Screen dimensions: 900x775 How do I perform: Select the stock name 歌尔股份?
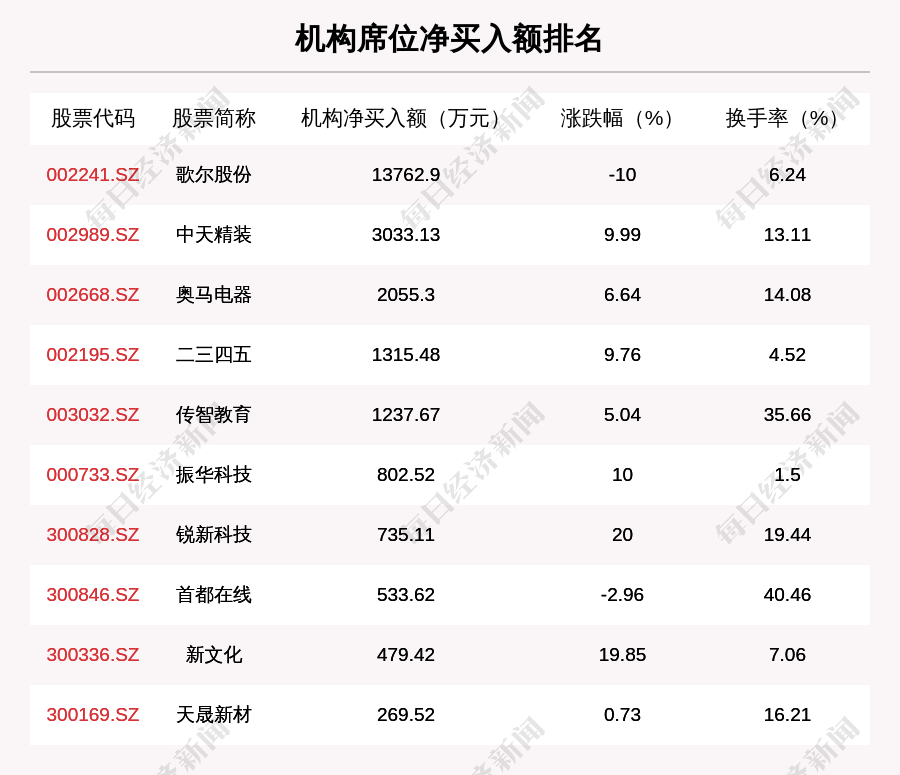[x=213, y=175]
